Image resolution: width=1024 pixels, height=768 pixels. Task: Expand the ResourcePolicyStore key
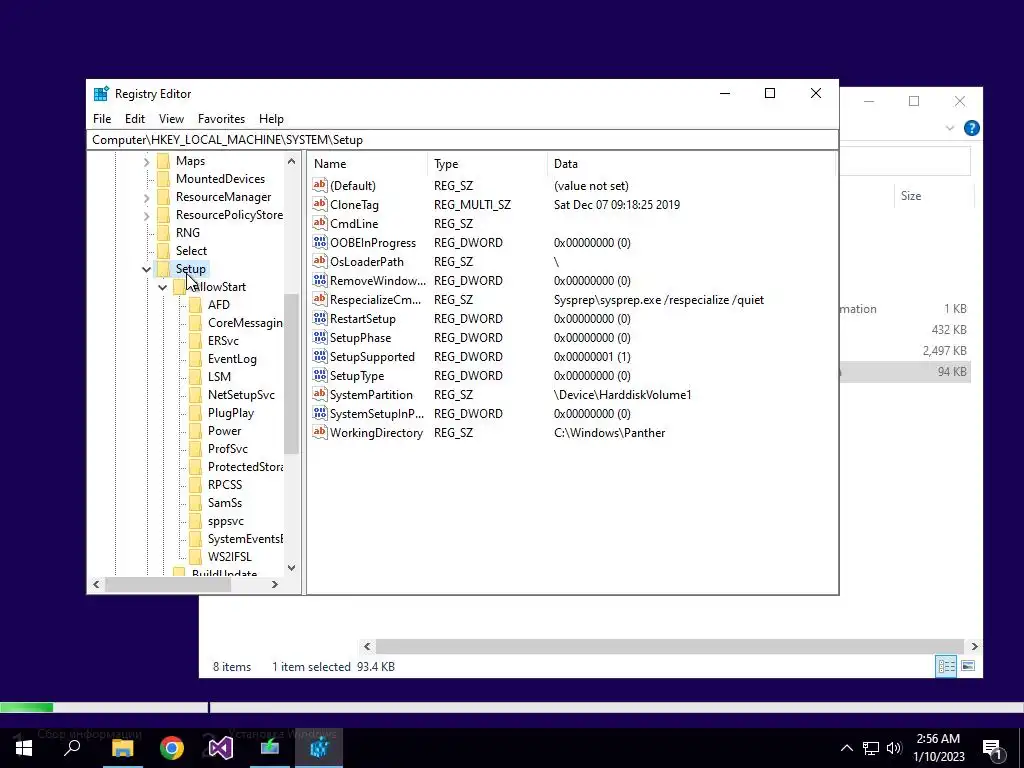146,215
